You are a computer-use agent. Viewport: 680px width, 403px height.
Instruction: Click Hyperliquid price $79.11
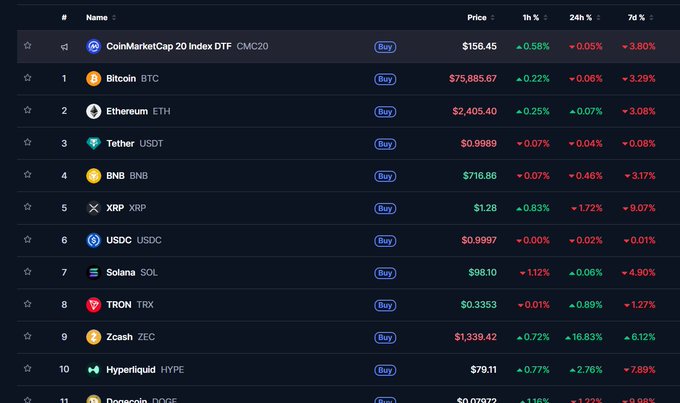click(x=484, y=370)
